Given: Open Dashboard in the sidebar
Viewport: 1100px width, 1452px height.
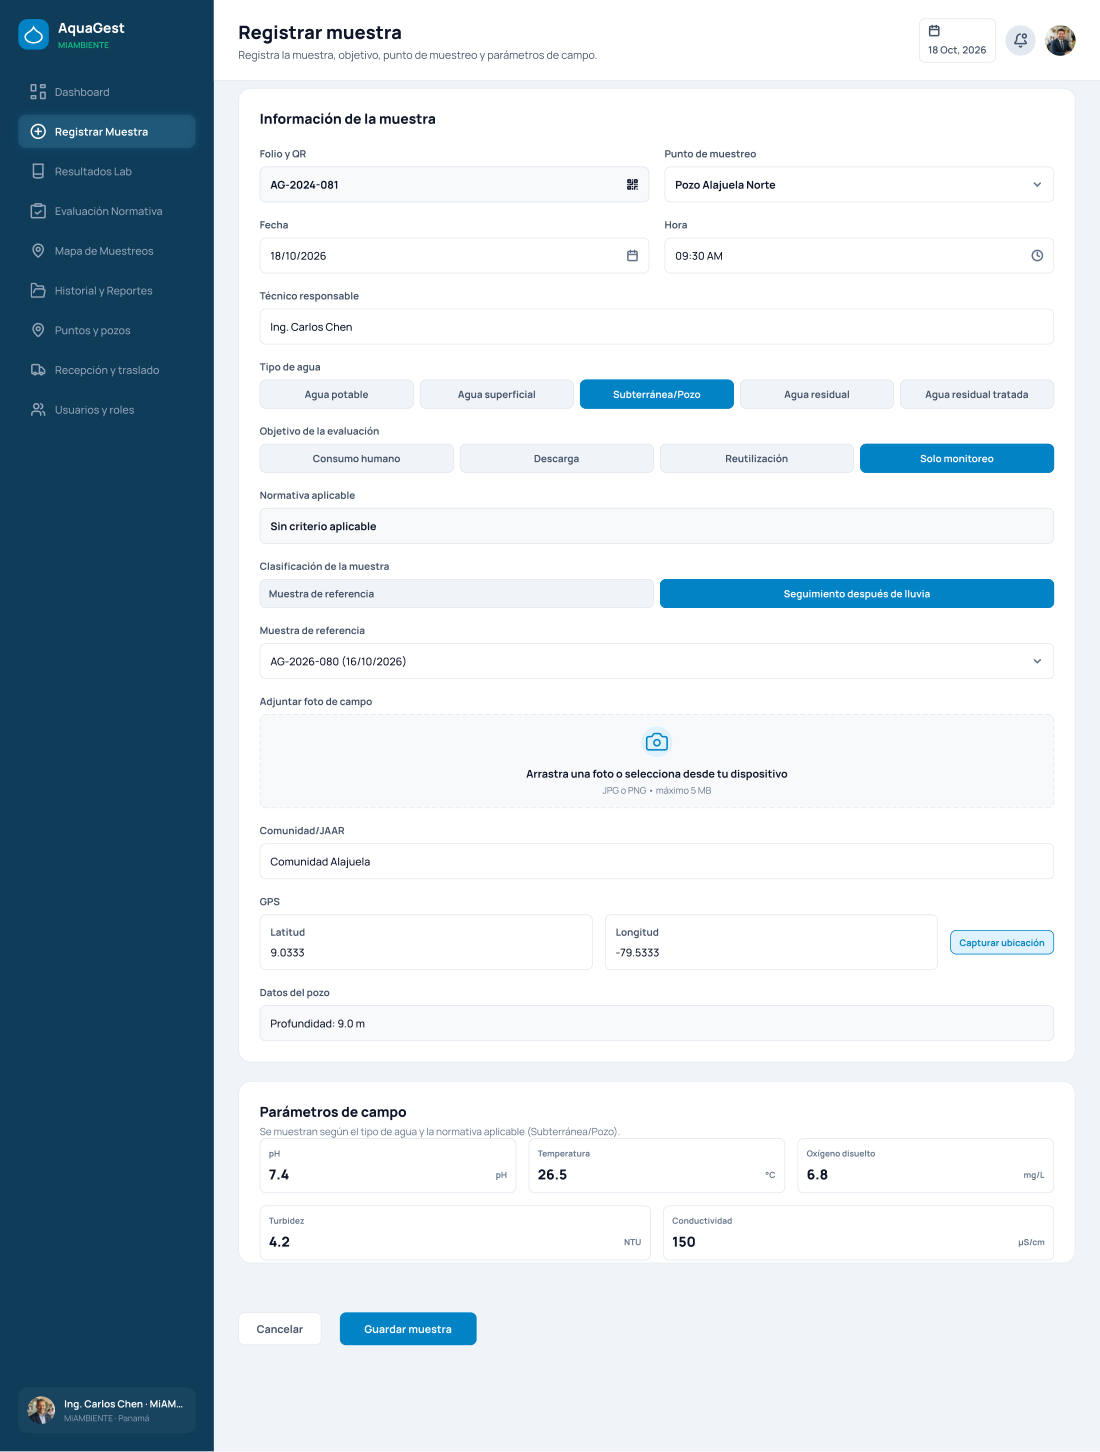Looking at the screenshot, I should pyautogui.click(x=106, y=92).
